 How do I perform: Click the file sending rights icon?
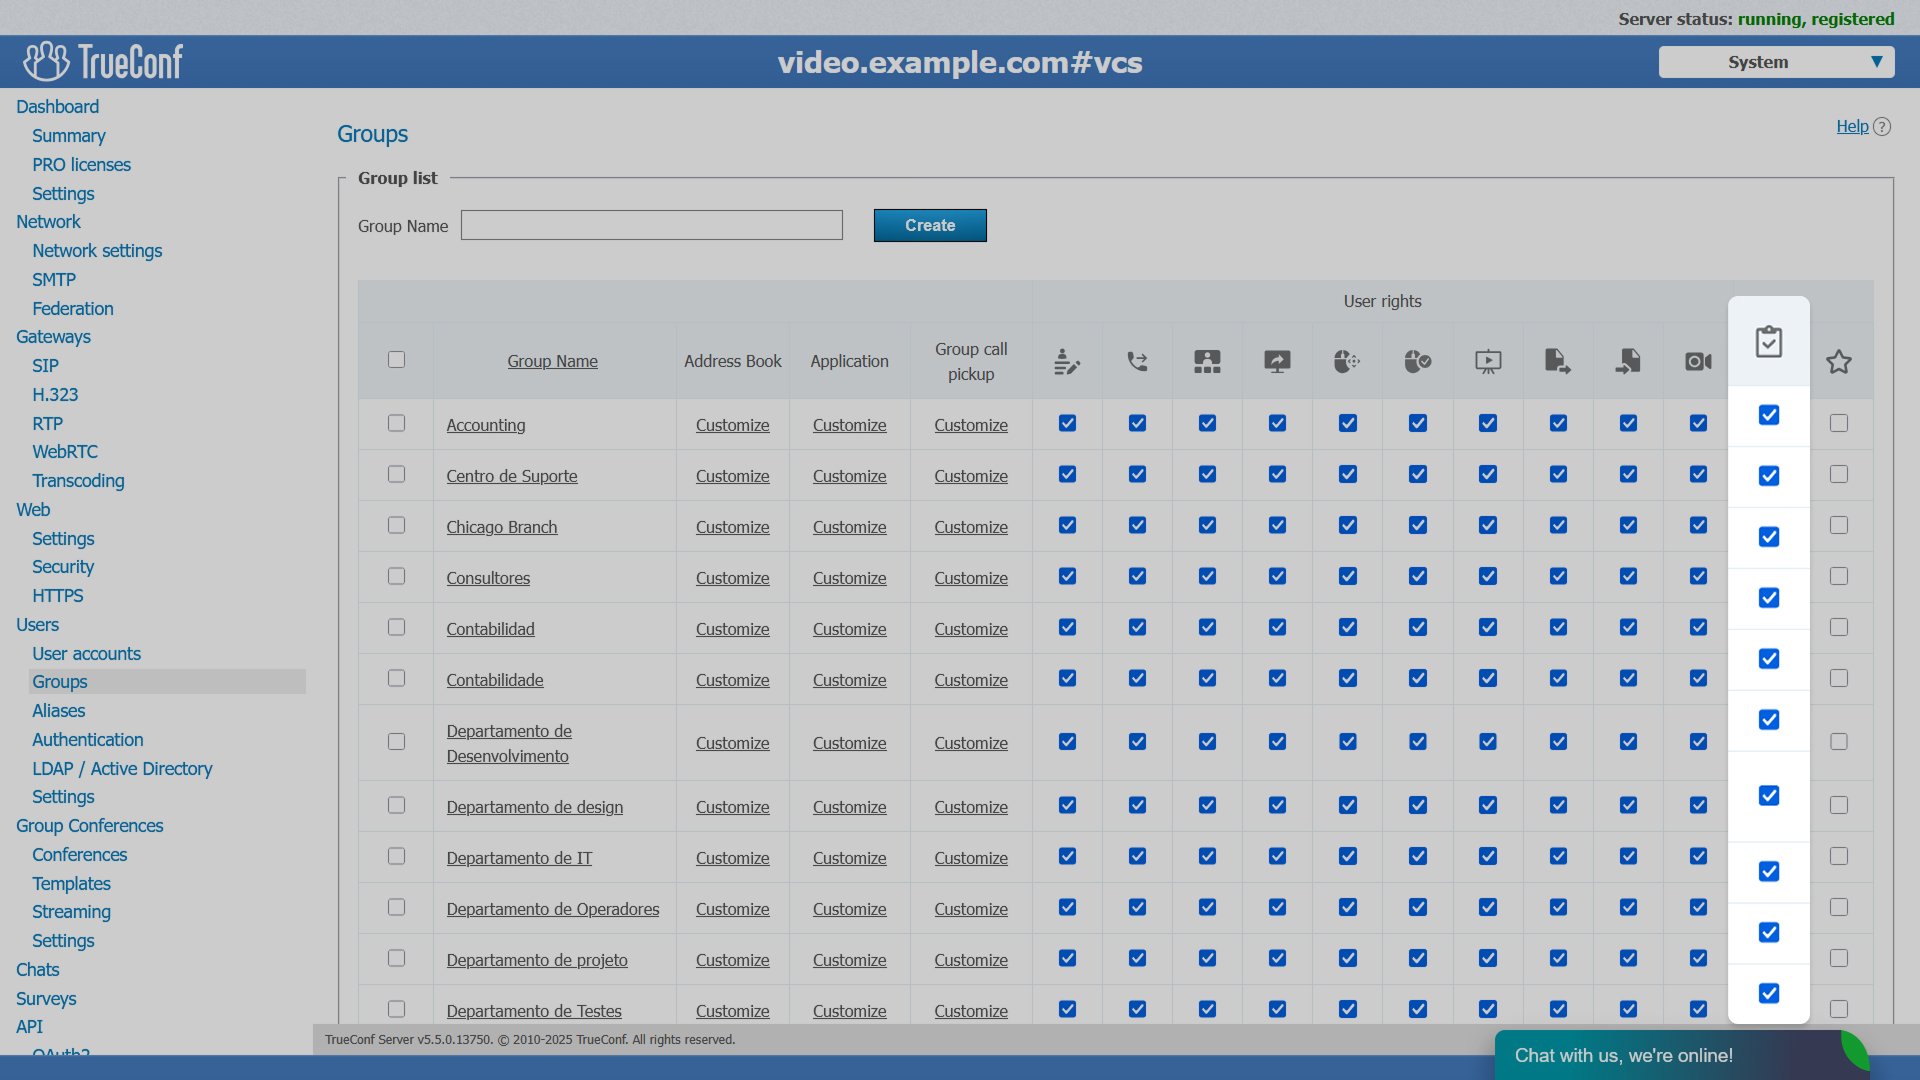click(1558, 361)
